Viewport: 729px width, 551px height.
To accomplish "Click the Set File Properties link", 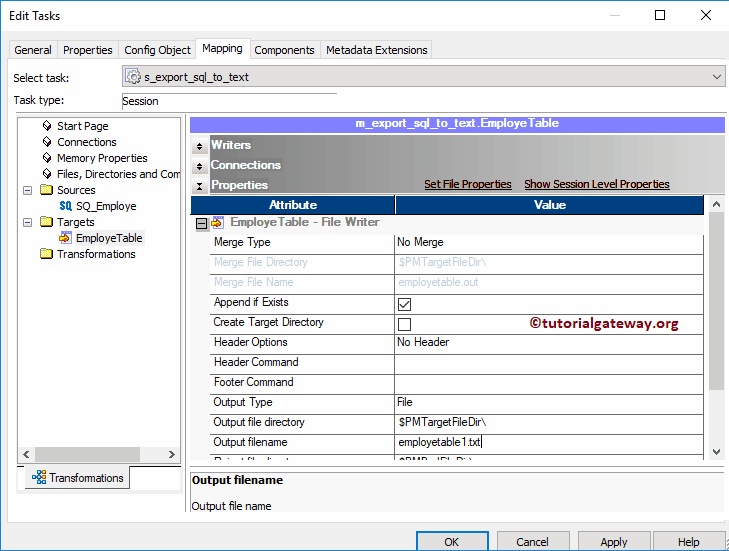I will [x=468, y=184].
